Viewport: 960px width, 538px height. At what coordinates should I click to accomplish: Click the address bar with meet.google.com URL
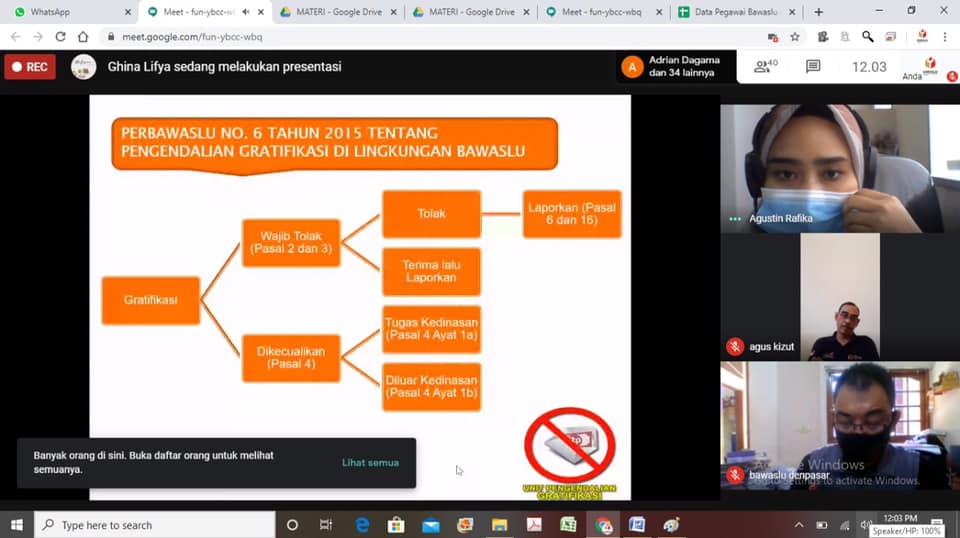[x=429, y=37]
